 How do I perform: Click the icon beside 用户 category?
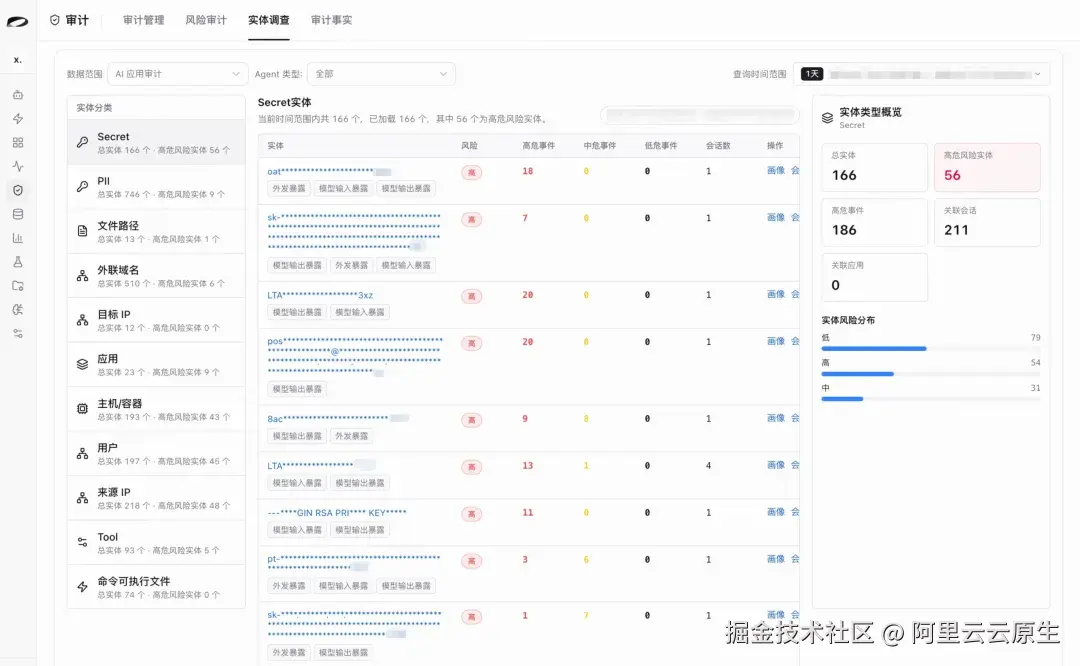83,453
